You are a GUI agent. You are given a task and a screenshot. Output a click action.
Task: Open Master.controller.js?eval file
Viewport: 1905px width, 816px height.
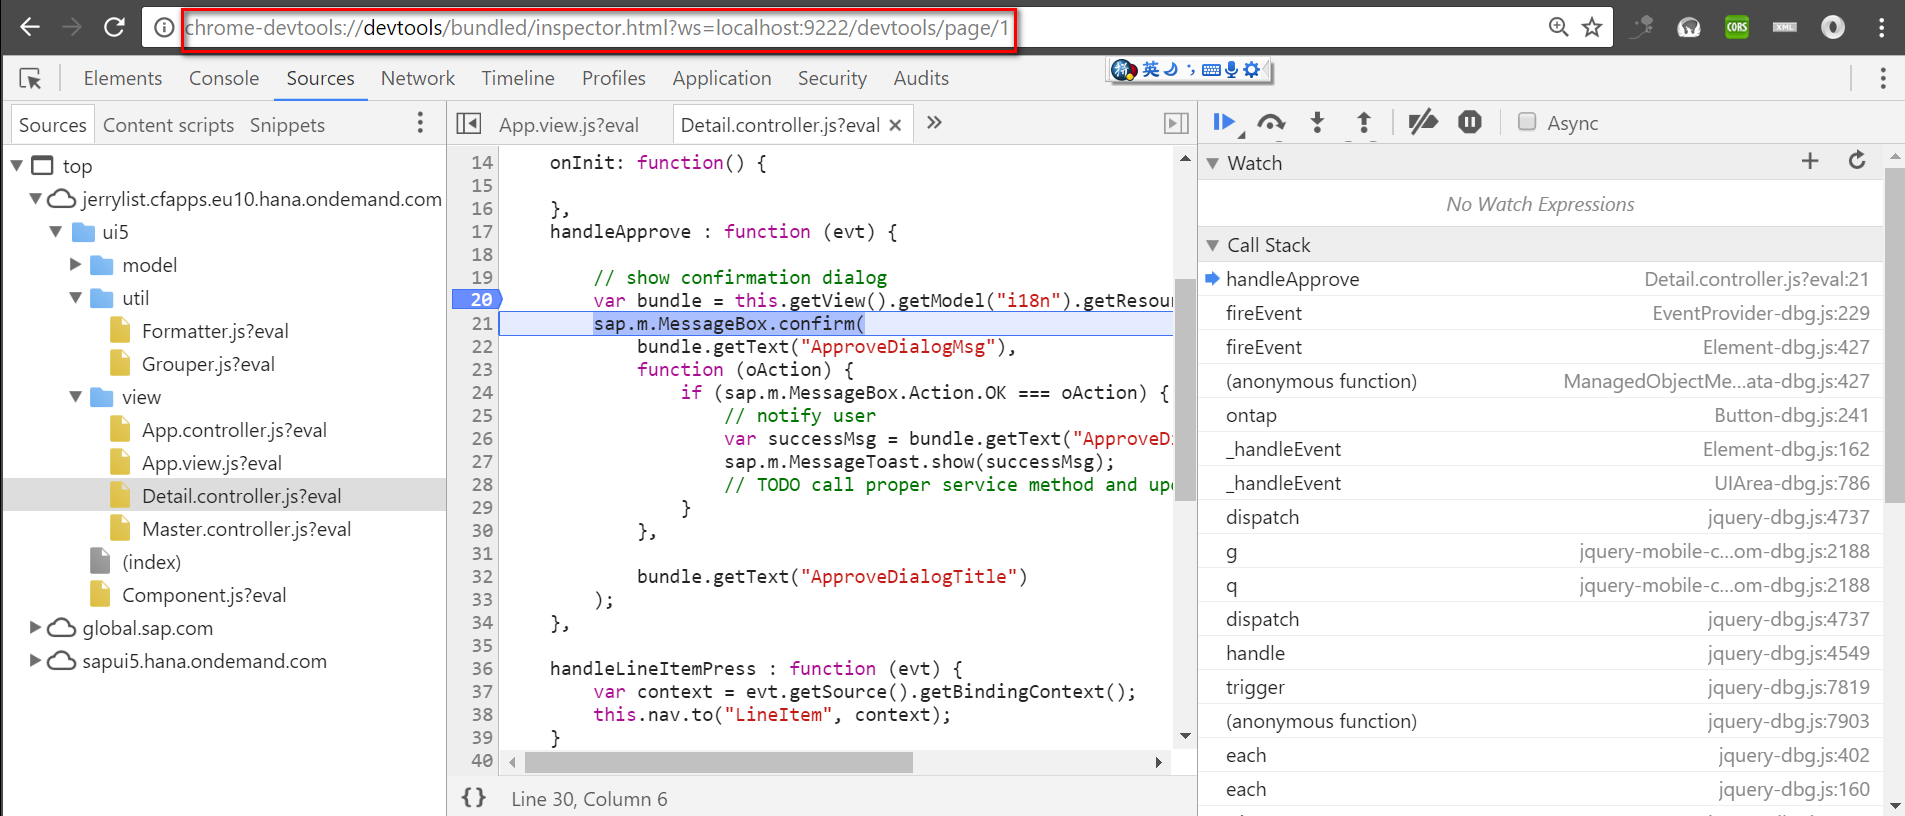click(246, 529)
